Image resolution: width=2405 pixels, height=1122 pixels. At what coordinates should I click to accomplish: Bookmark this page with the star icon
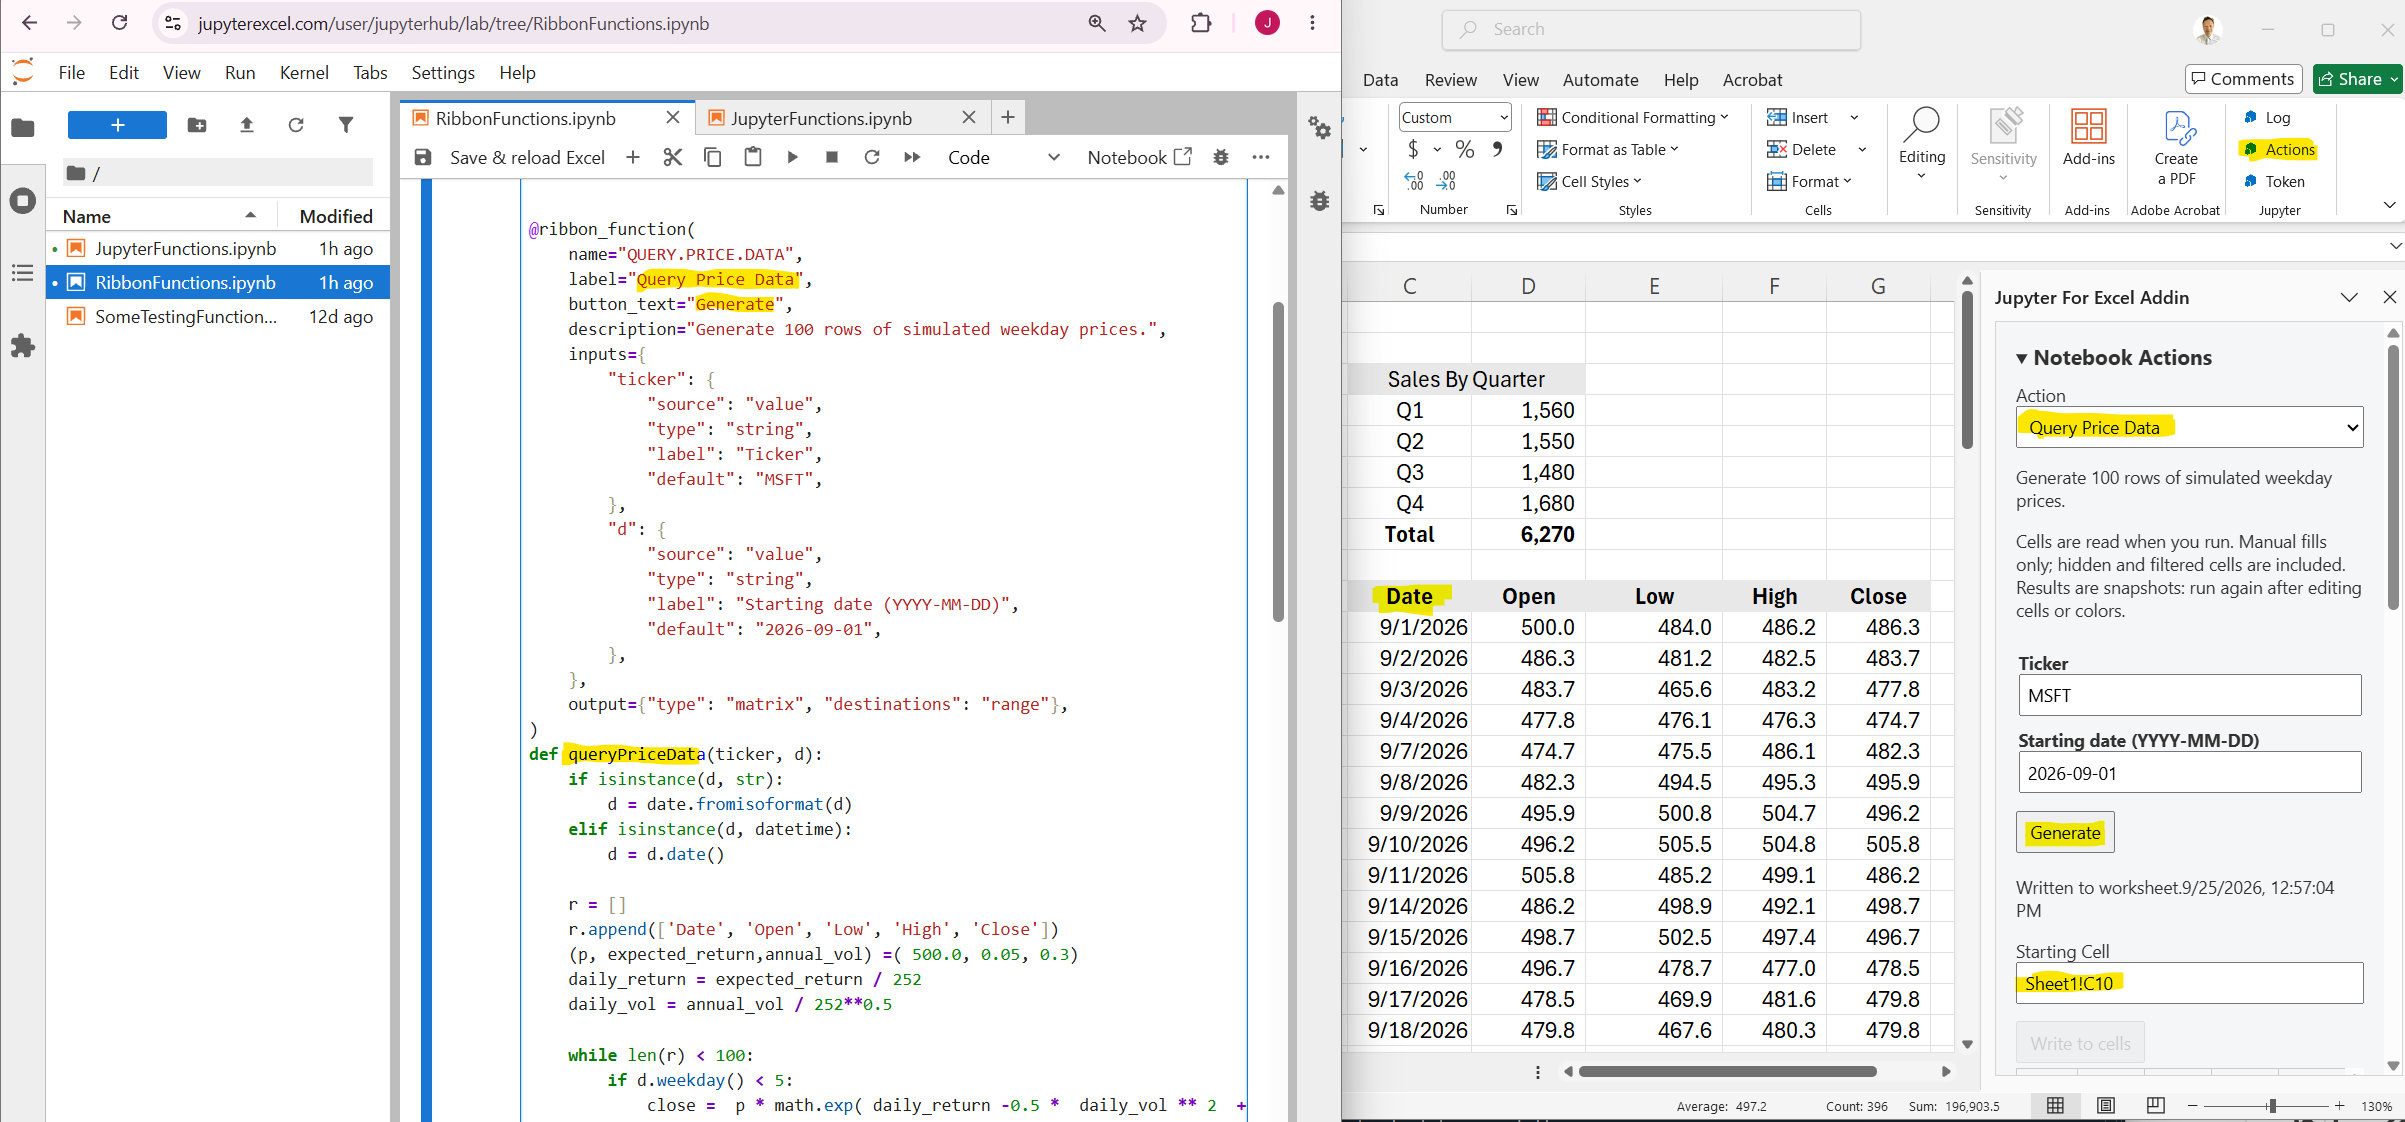point(1137,23)
